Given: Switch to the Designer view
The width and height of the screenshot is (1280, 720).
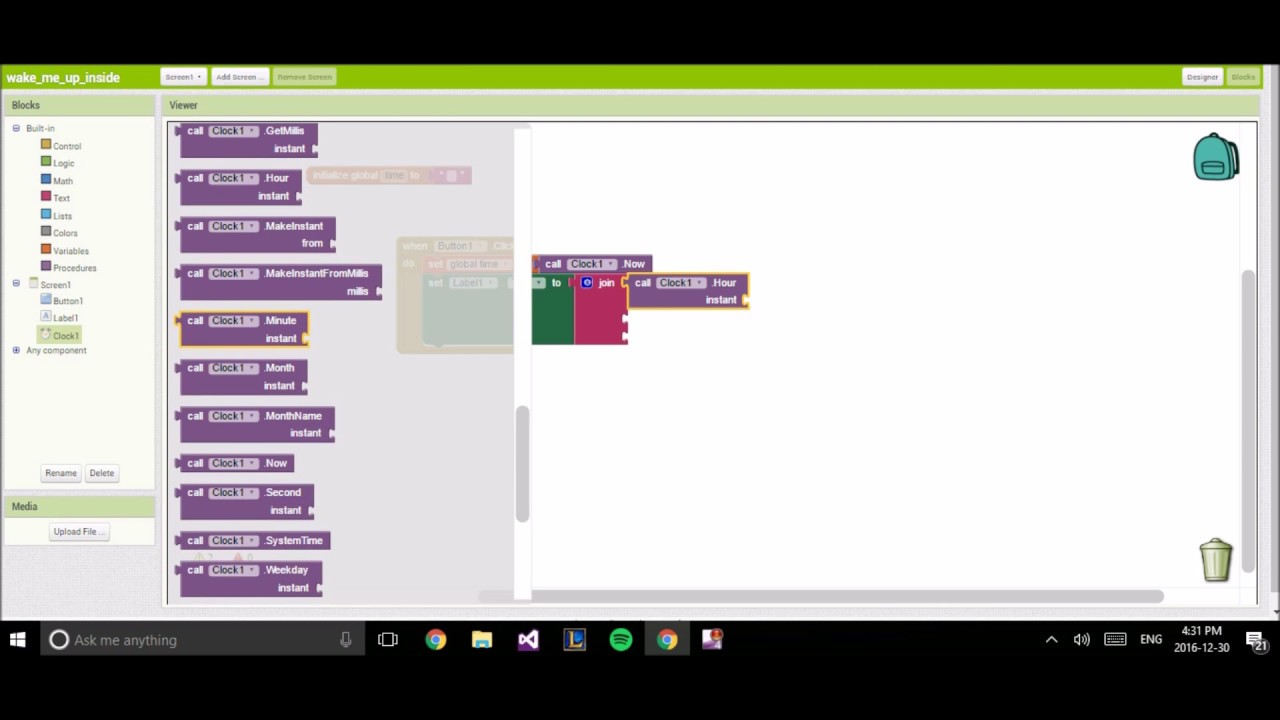Looking at the screenshot, I should (1202, 77).
